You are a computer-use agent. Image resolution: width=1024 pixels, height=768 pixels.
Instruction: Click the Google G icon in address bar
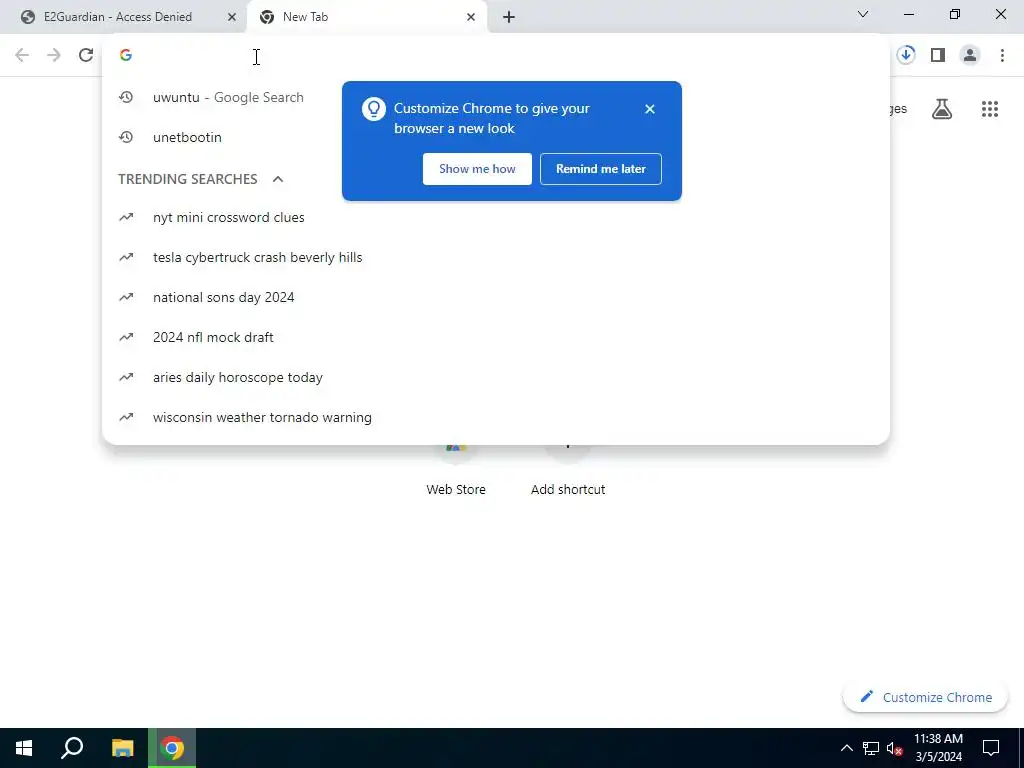pyautogui.click(x=126, y=56)
